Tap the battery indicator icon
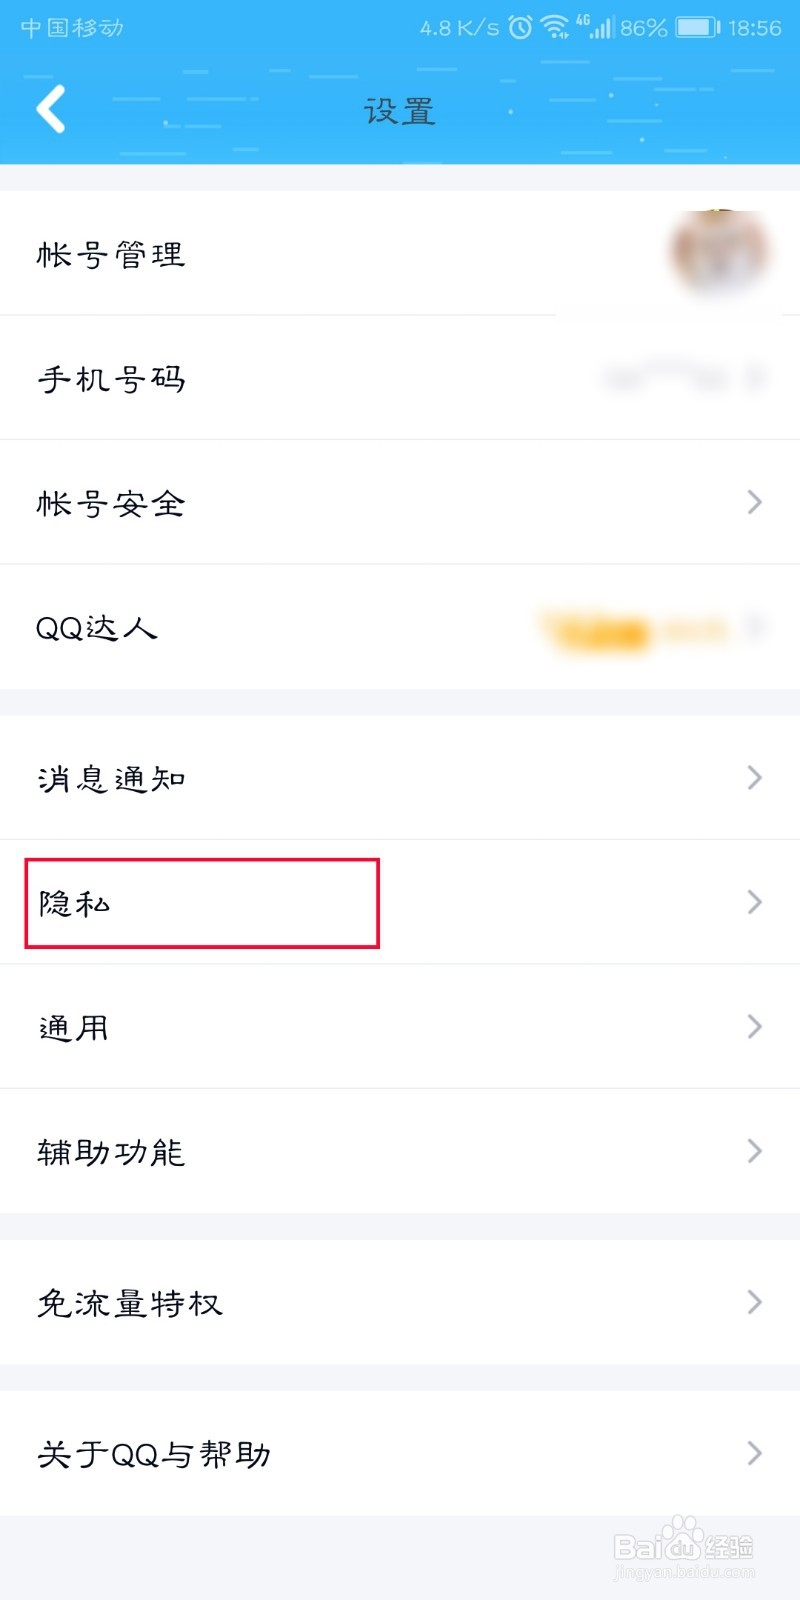The width and height of the screenshot is (800, 1600). [697, 27]
